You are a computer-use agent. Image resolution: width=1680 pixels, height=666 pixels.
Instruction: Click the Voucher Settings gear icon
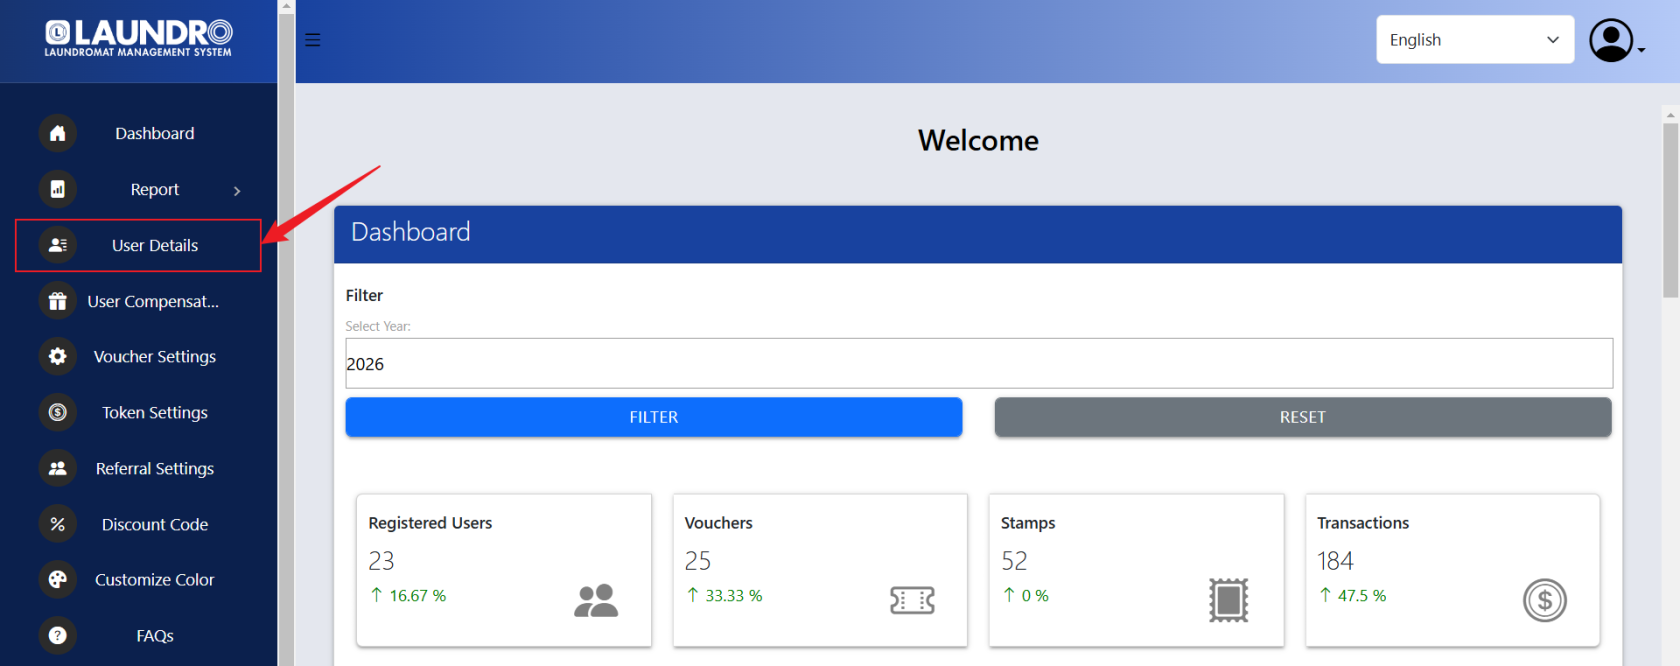(58, 356)
